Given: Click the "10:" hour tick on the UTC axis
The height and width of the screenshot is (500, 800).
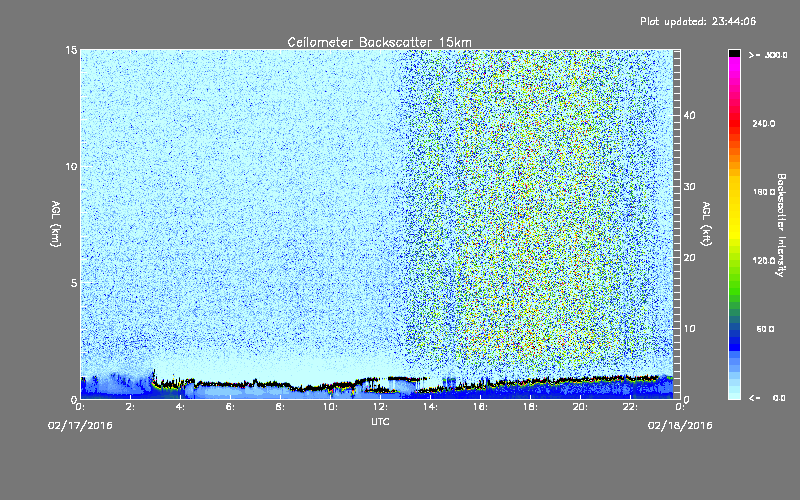Looking at the screenshot, I should [330, 407].
